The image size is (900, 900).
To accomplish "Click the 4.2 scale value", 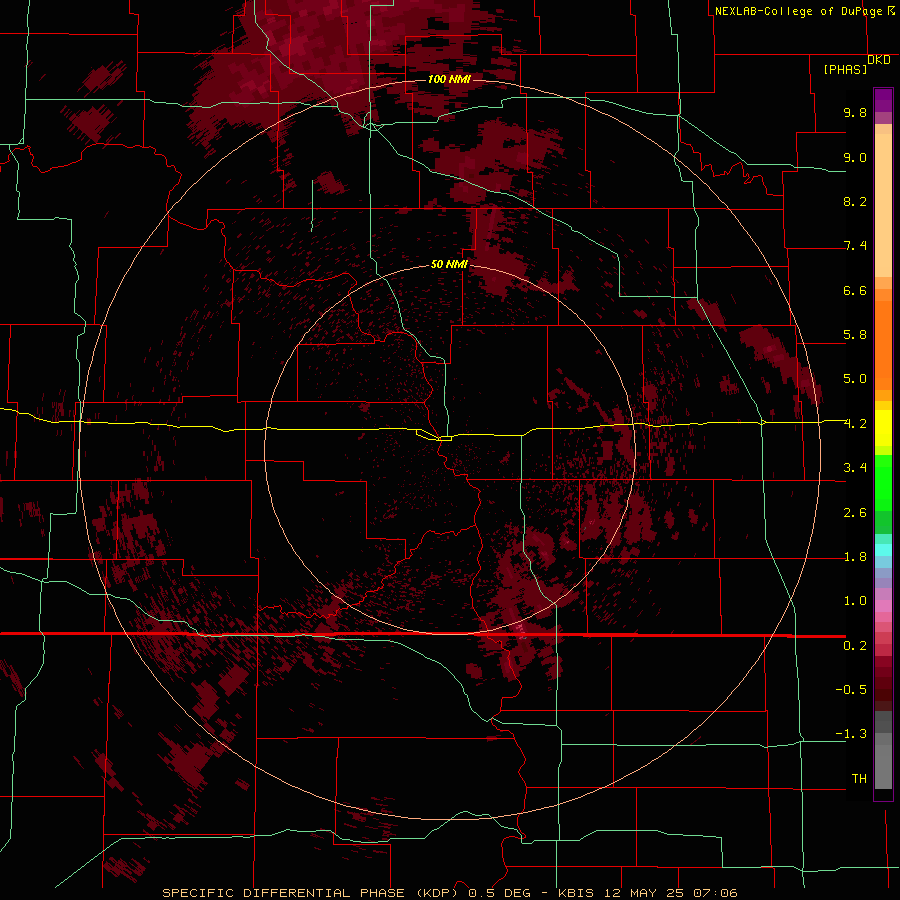I will click(x=855, y=424).
